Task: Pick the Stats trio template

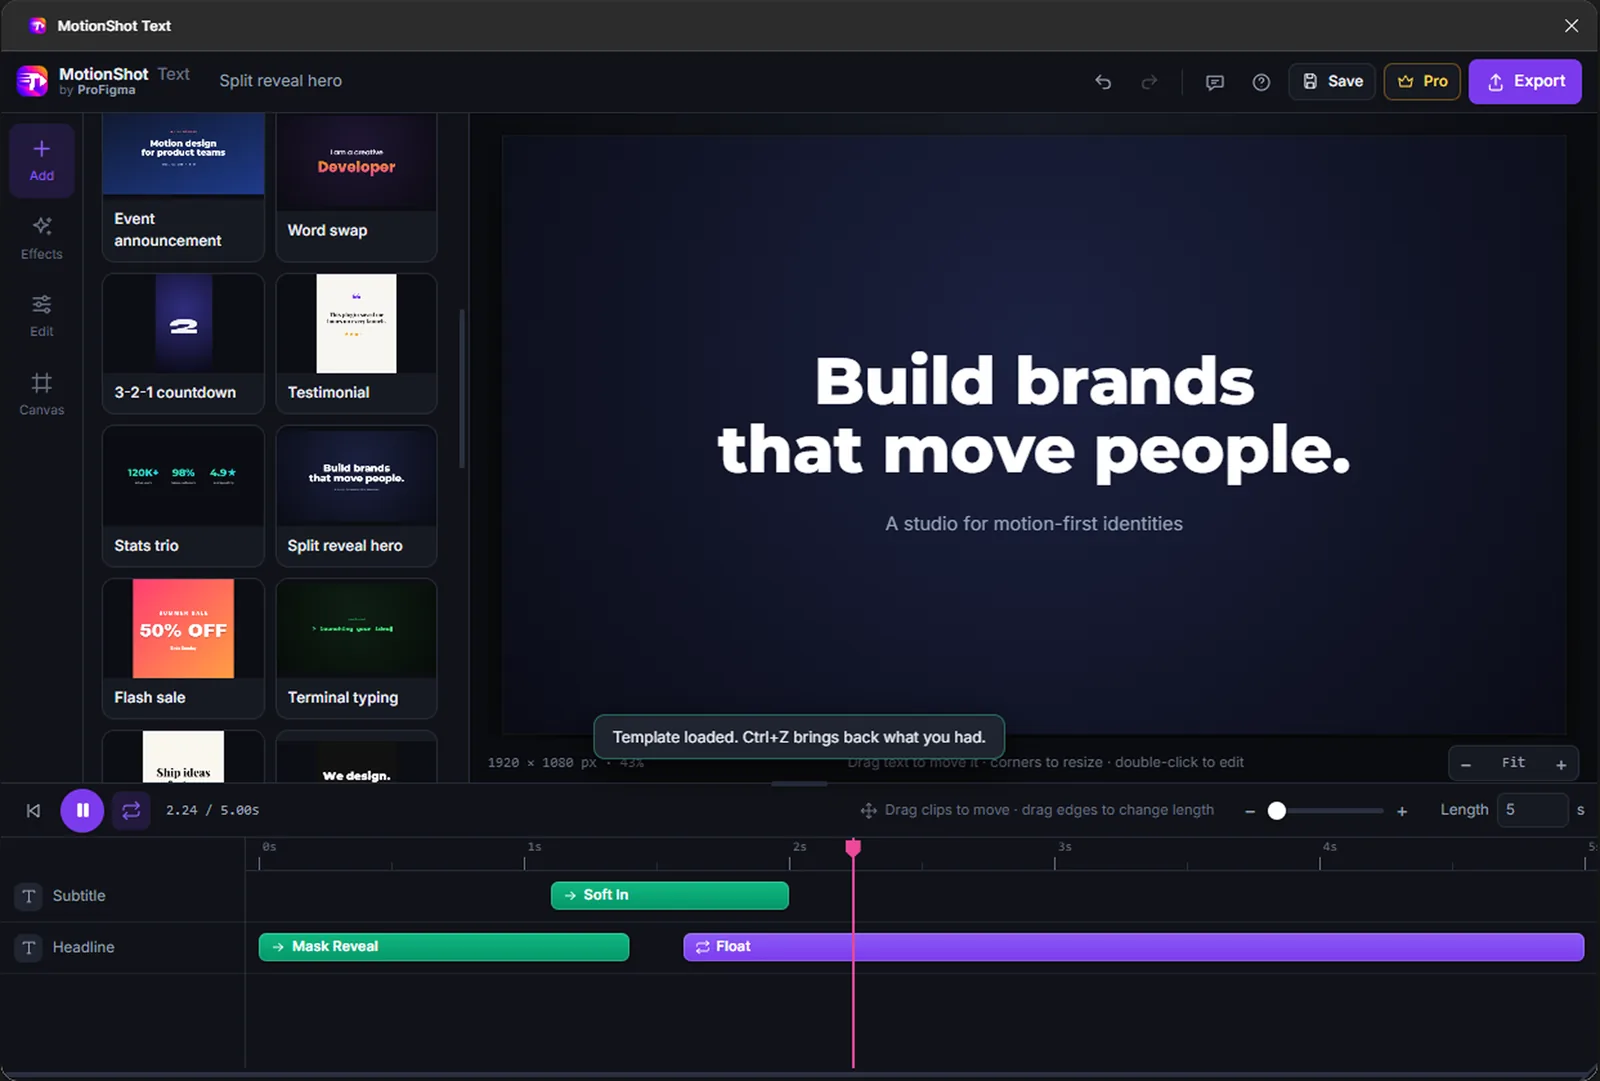Action: 183,496
